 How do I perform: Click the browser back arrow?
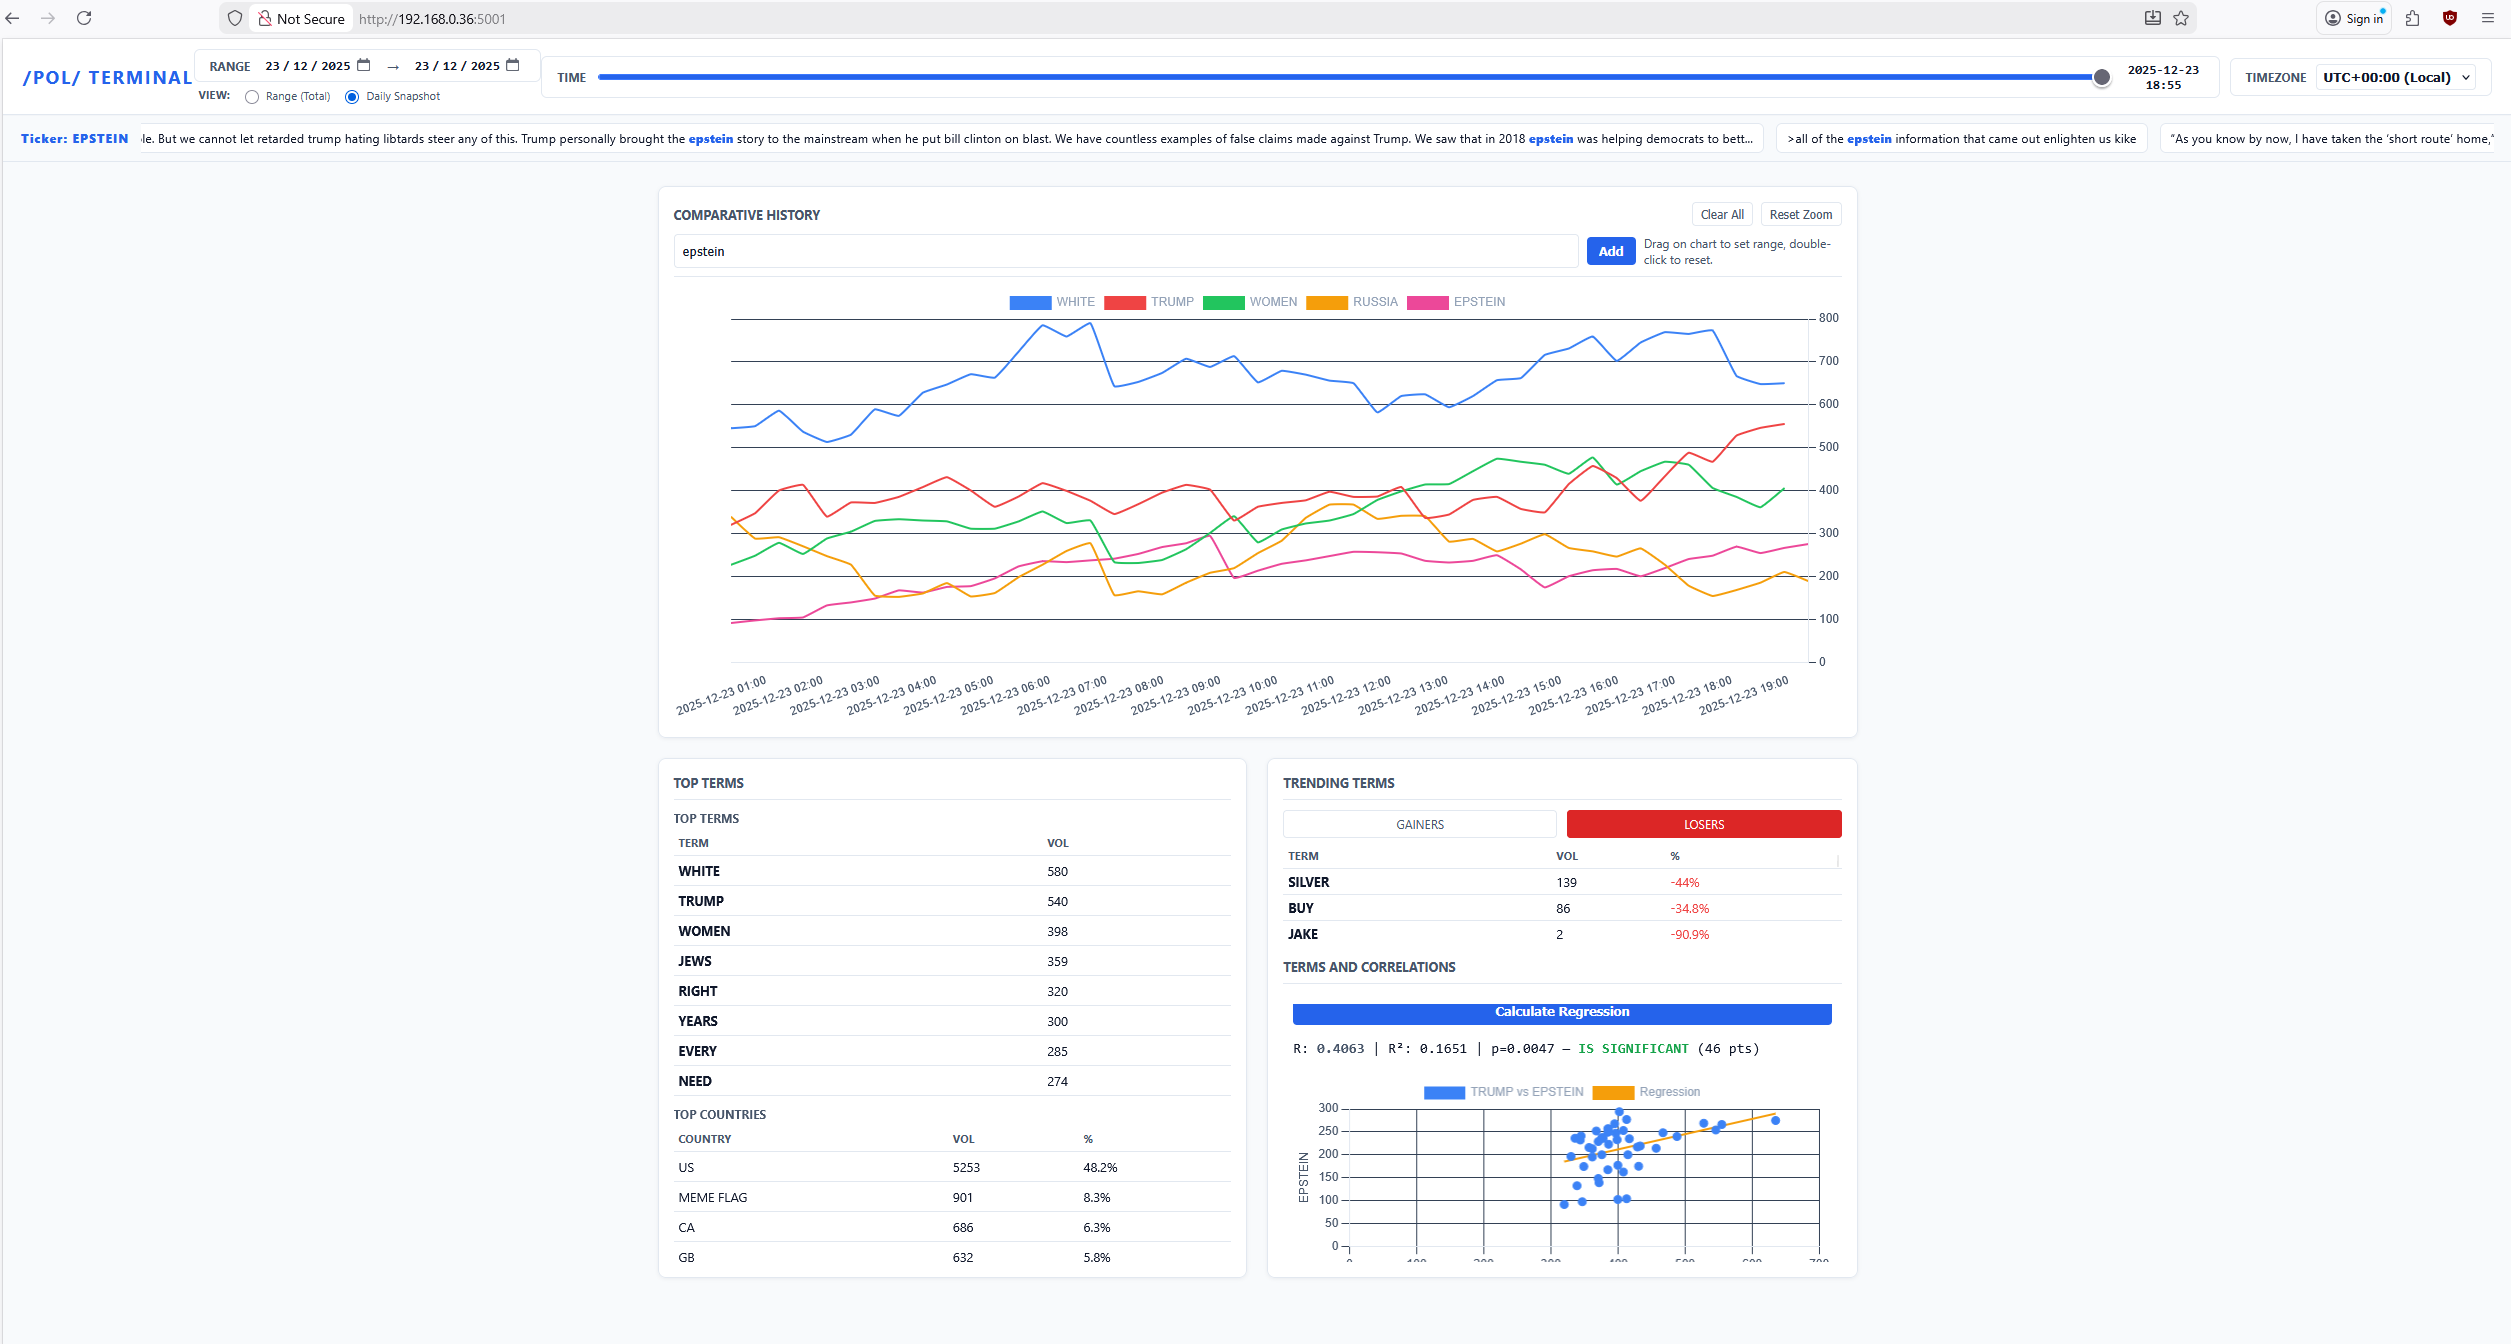click(13, 18)
